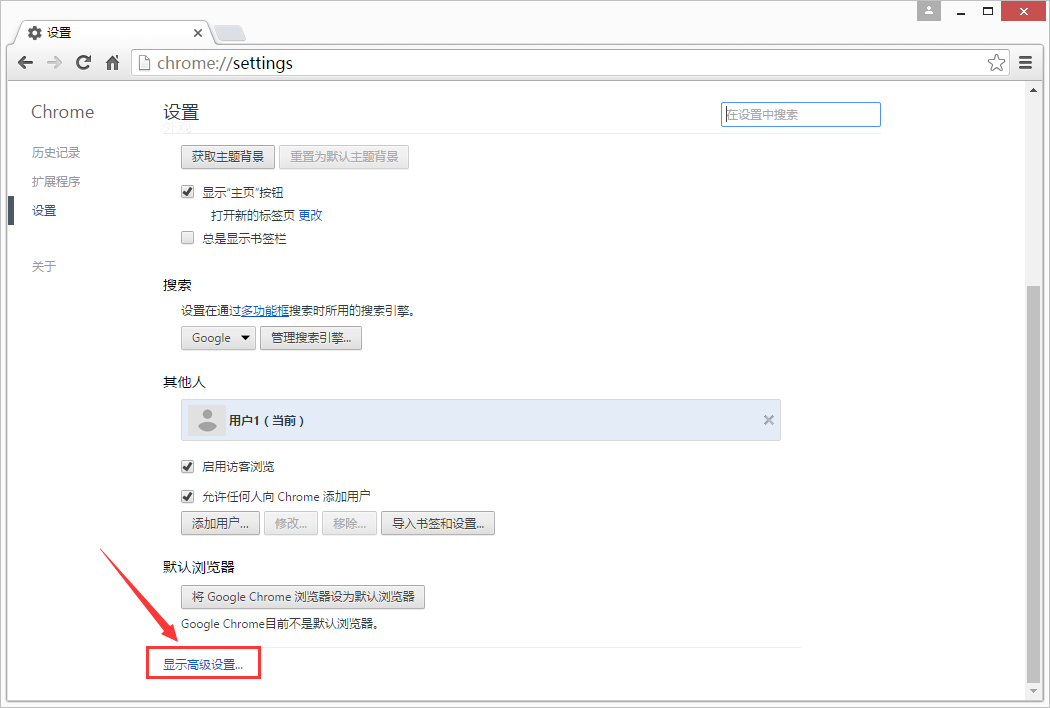Click the 用户1 avatar icon
This screenshot has height=708, width=1050.
(207, 421)
